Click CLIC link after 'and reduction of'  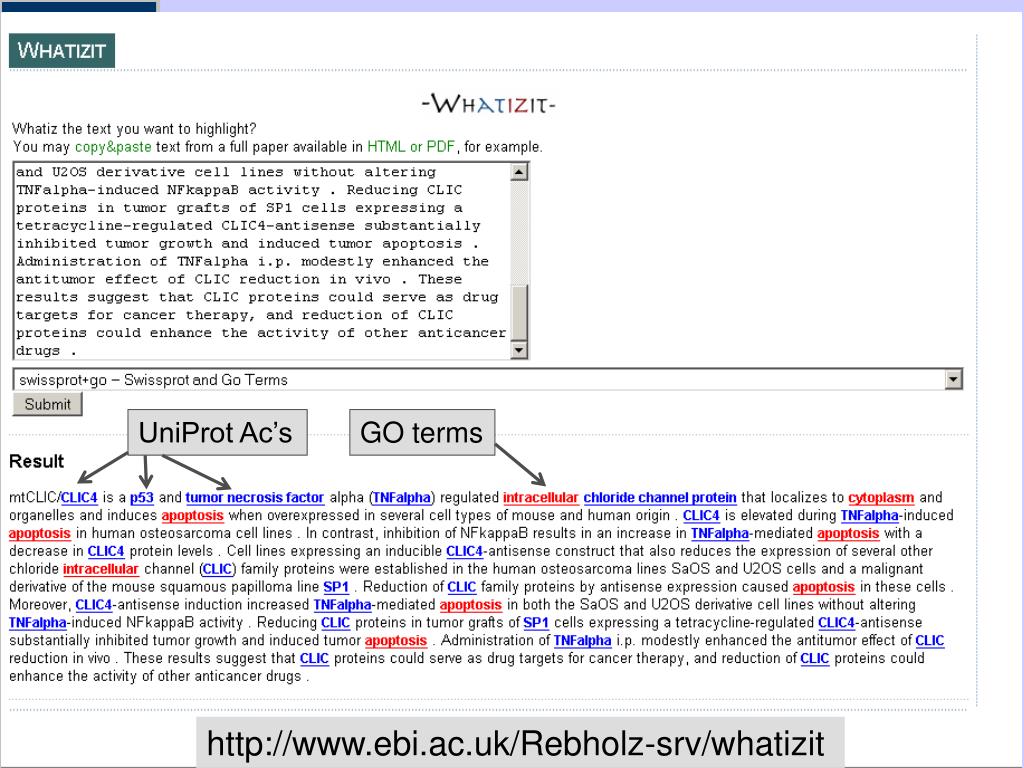tap(815, 658)
